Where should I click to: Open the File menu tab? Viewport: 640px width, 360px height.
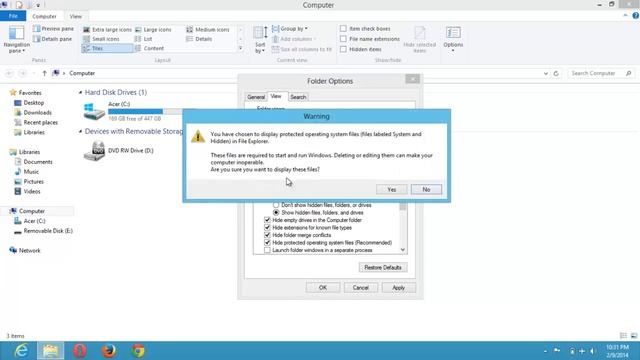13,16
